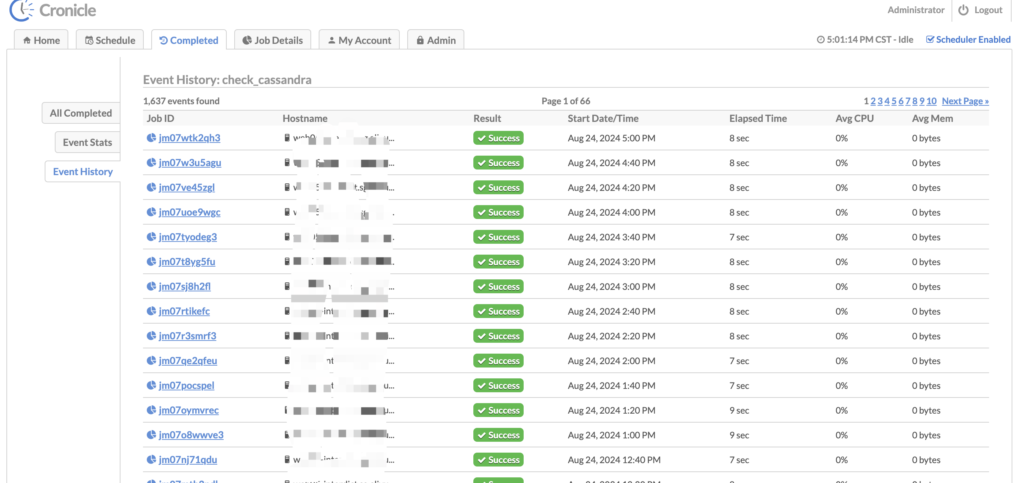Click the pie icon next to jm07uoe9wgc
1024x483 pixels.
click(x=151, y=212)
